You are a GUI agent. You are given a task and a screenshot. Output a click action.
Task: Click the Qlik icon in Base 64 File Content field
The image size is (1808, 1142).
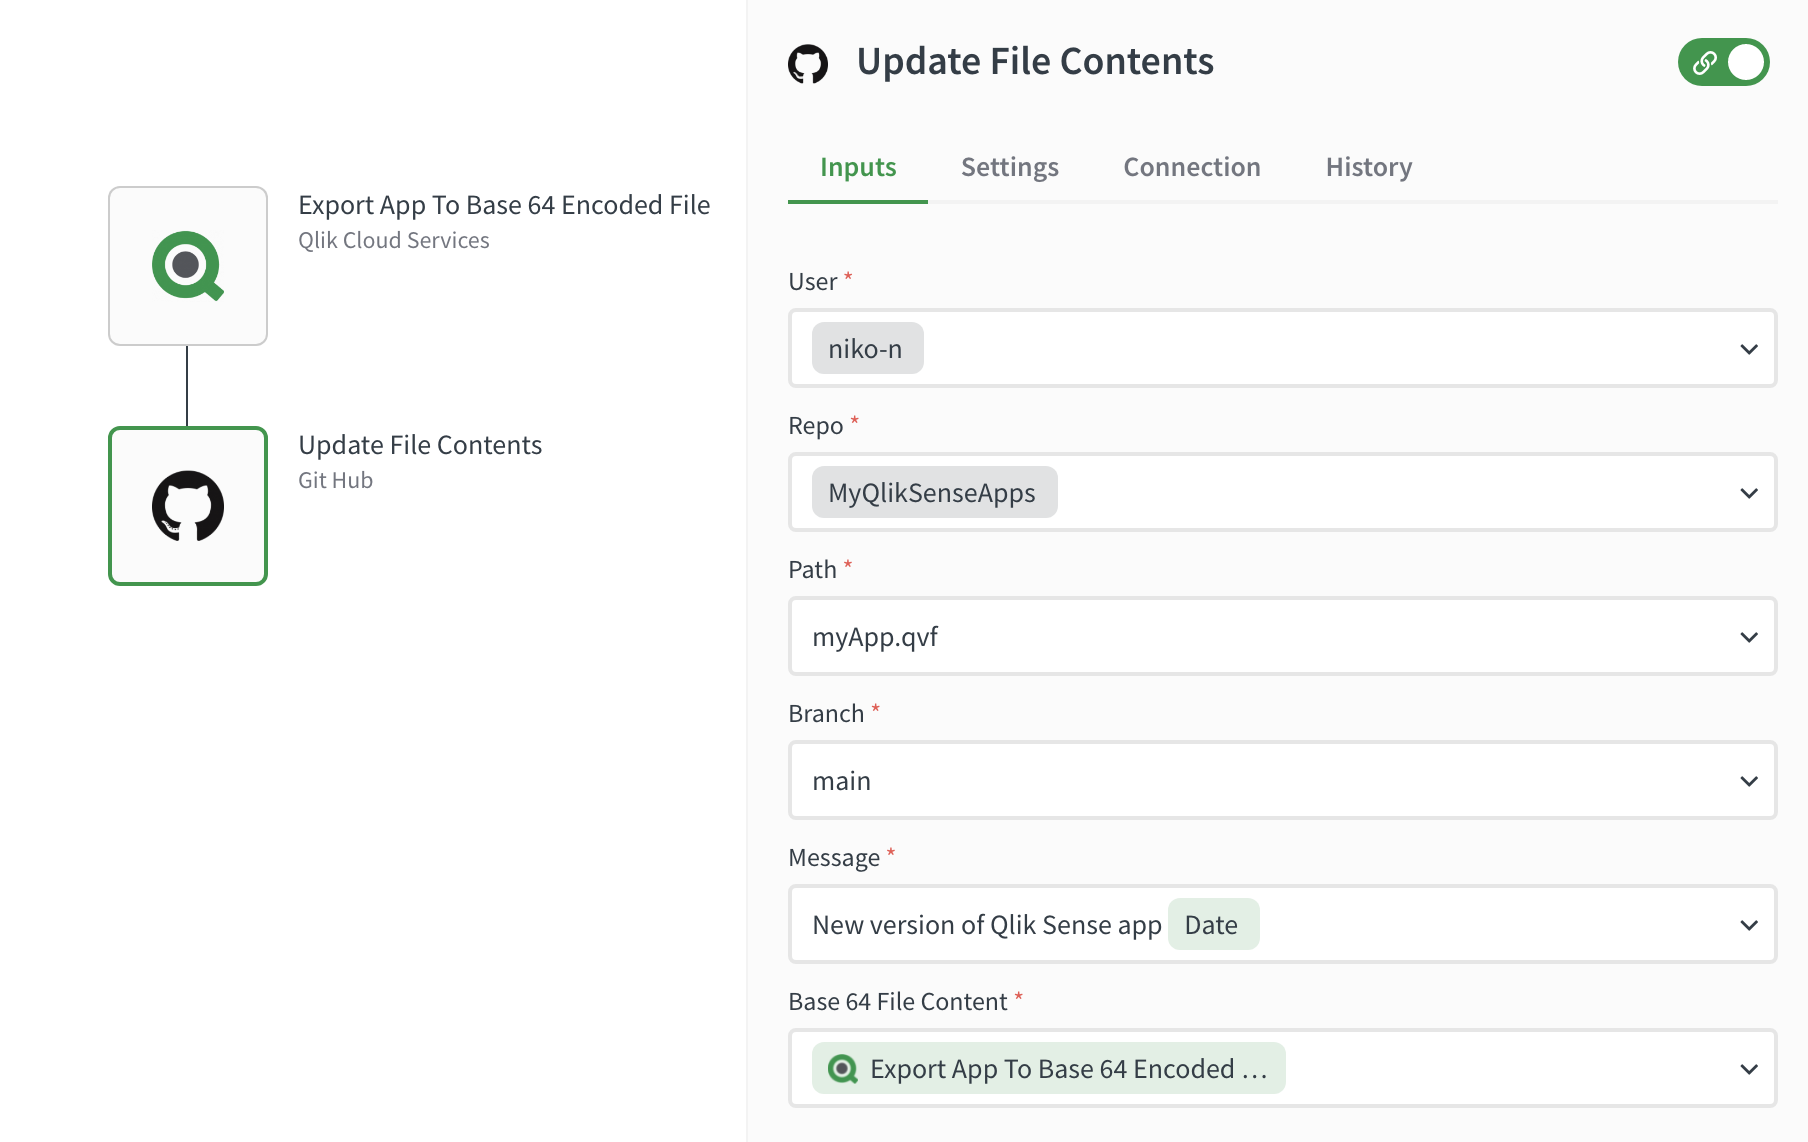[843, 1068]
